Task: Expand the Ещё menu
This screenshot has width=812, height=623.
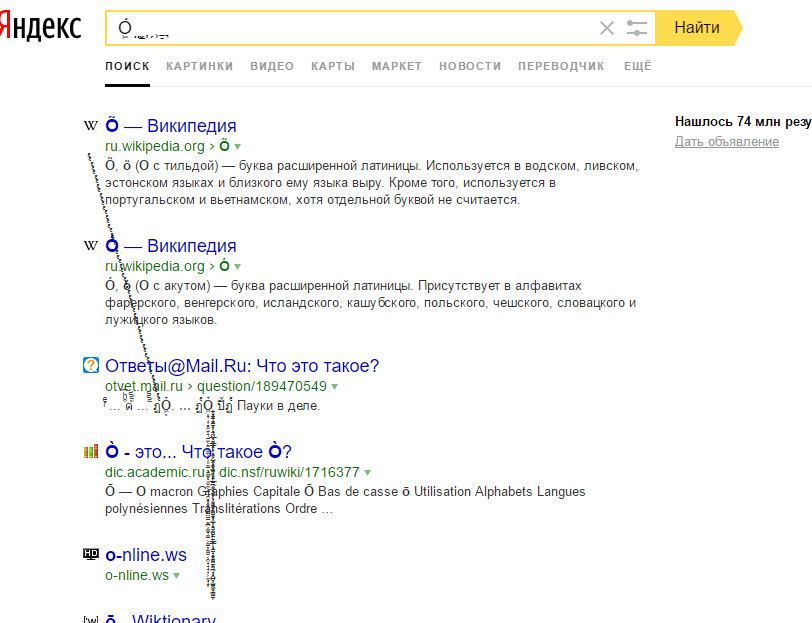Action: (637, 66)
